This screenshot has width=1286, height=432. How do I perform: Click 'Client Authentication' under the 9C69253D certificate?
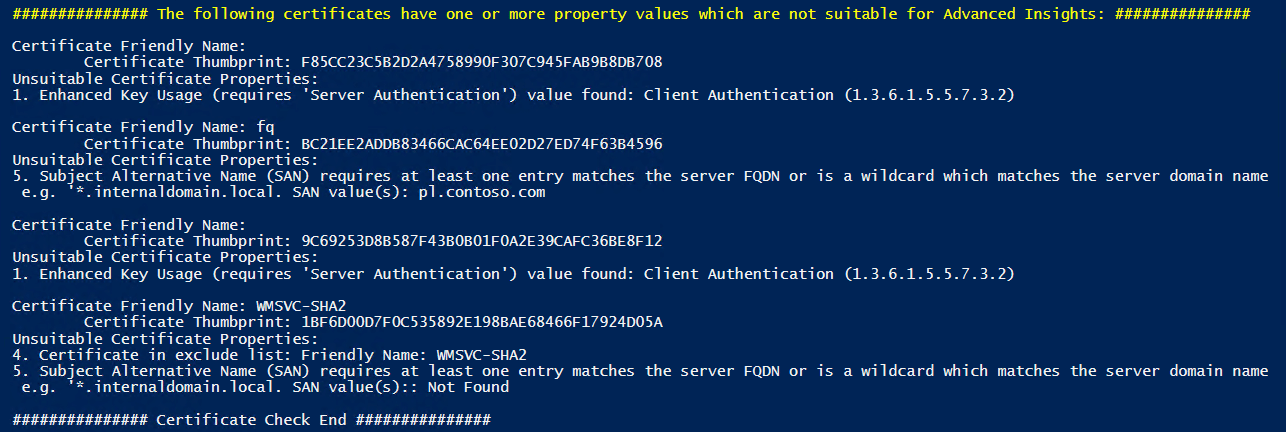pyautogui.click(x=739, y=273)
